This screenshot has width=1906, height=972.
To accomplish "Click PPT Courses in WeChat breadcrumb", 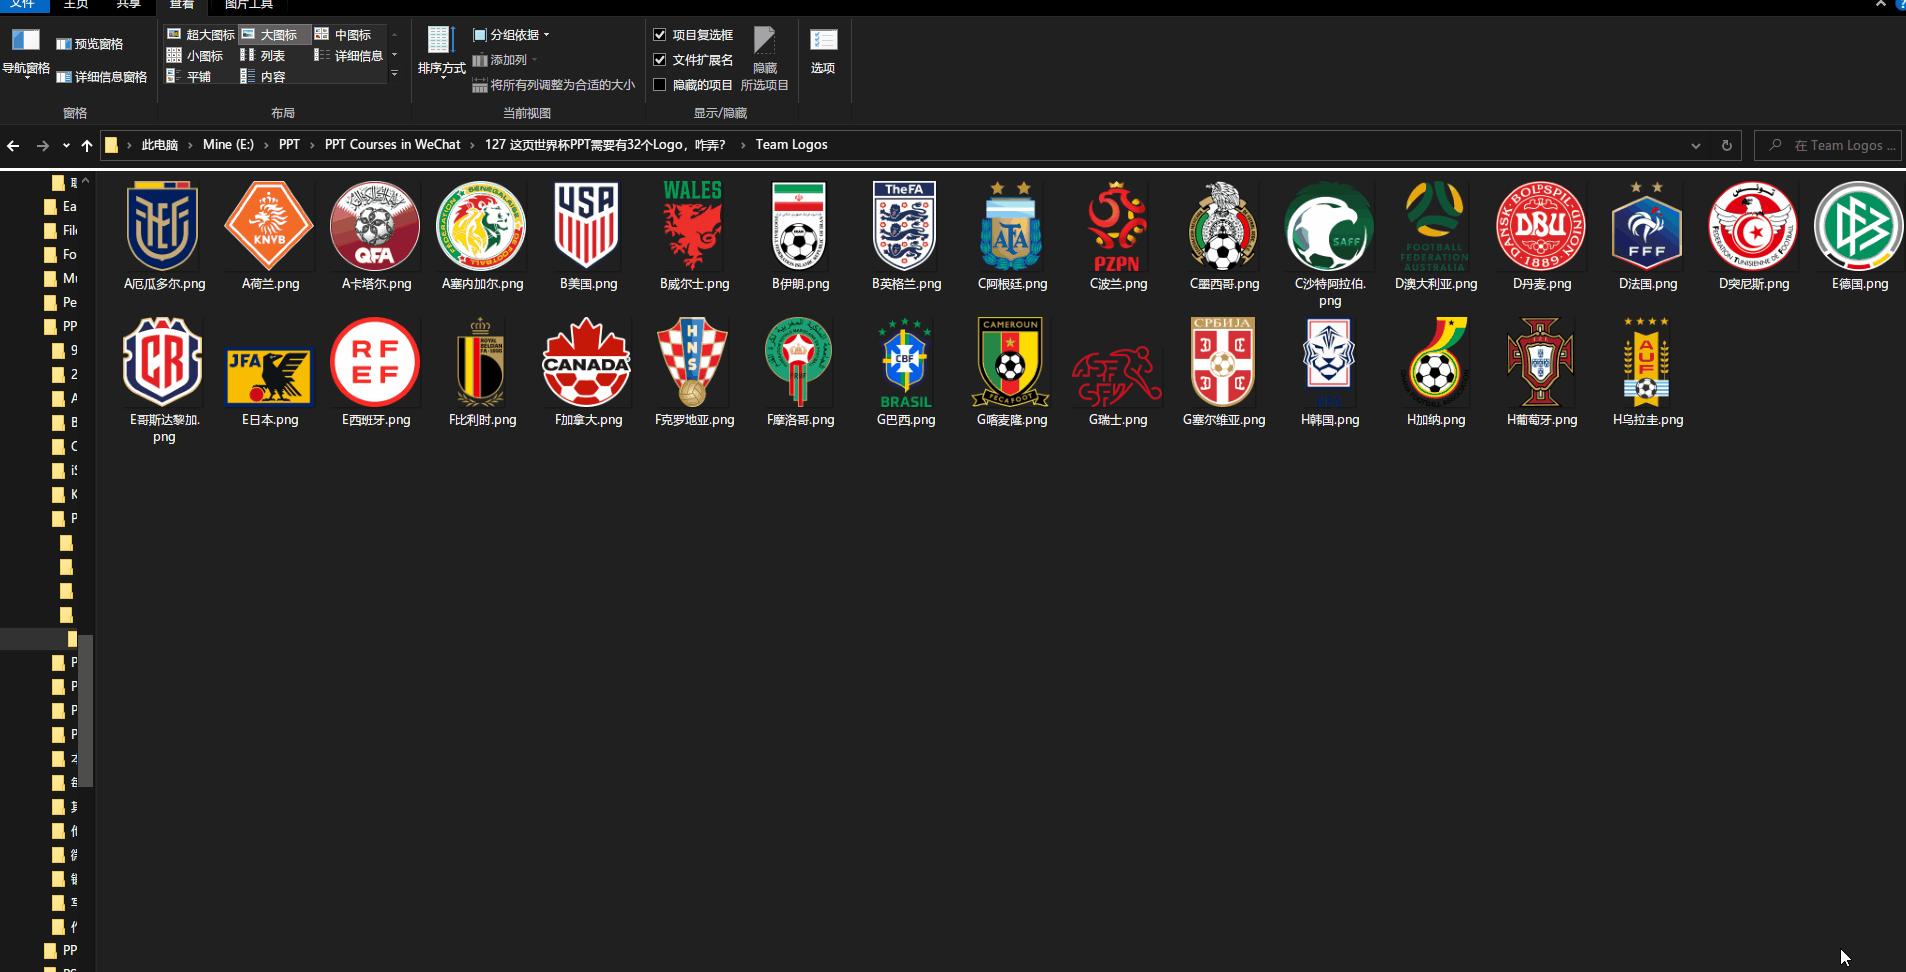I will [x=392, y=145].
